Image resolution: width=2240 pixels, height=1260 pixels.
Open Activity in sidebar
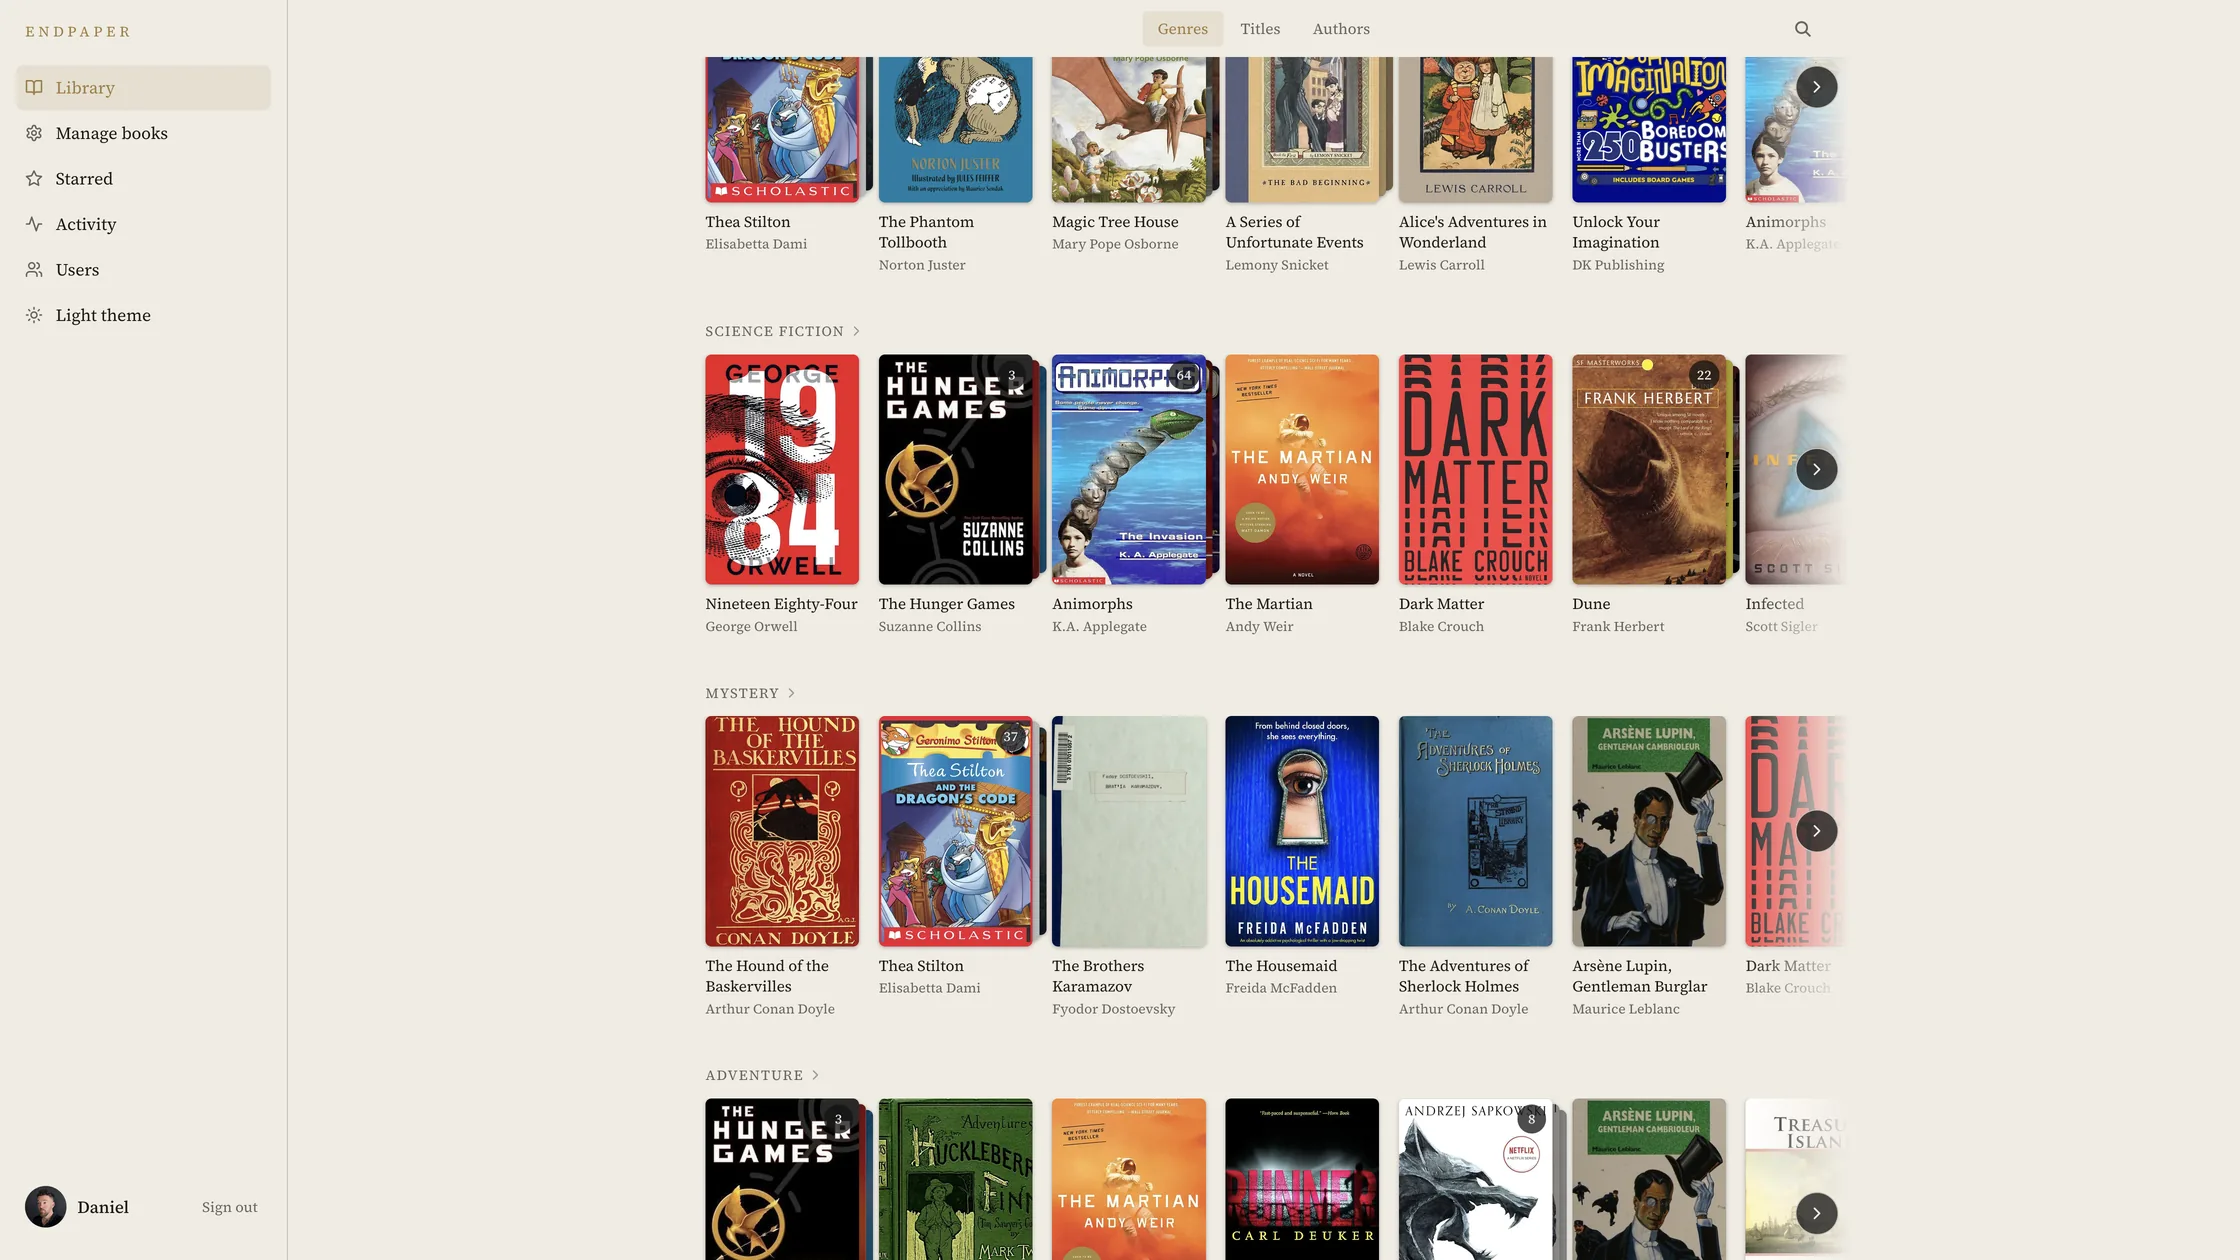(143, 224)
